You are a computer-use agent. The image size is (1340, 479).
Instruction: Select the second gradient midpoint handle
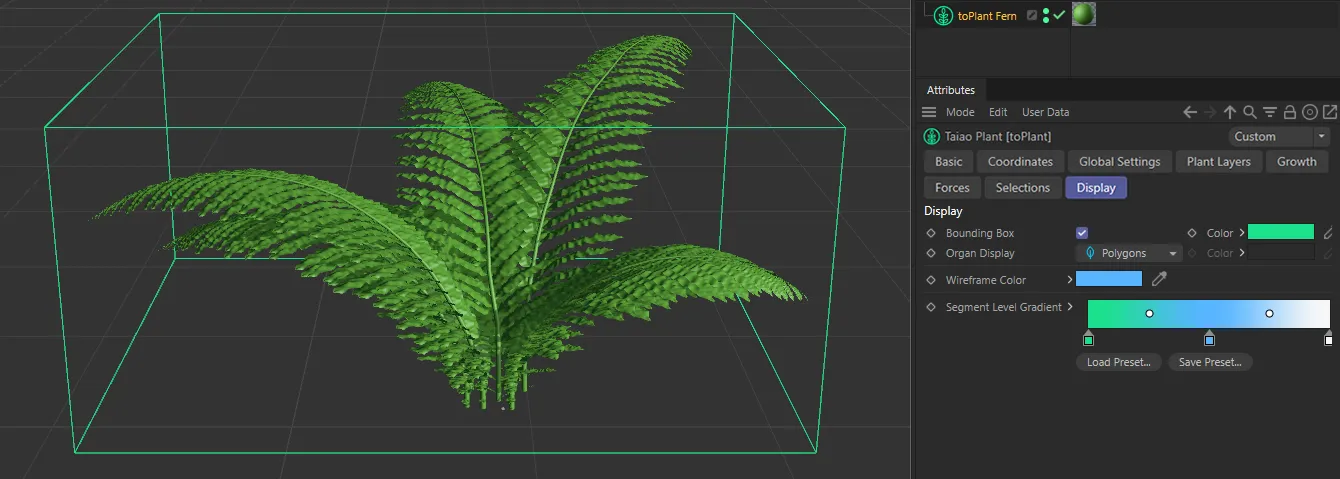tap(1269, 314)
